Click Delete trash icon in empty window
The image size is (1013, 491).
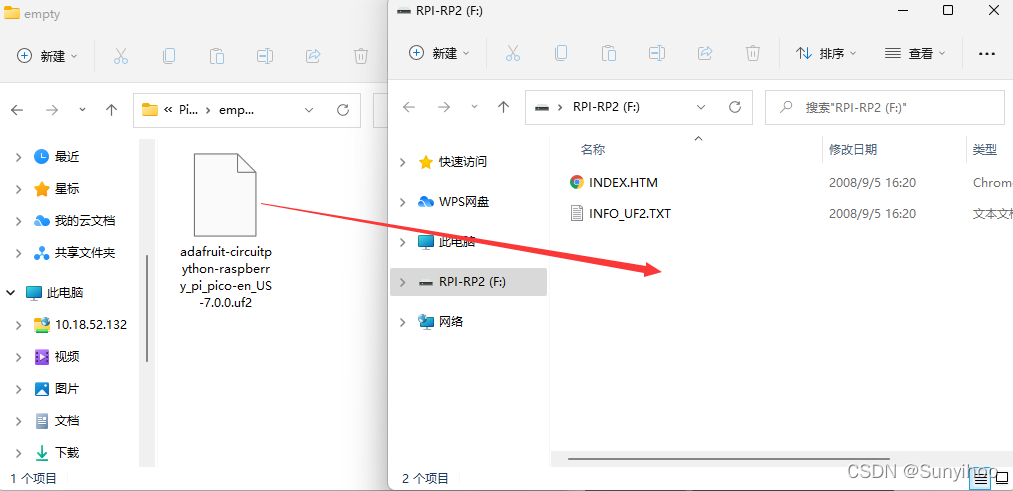point(360,56)
